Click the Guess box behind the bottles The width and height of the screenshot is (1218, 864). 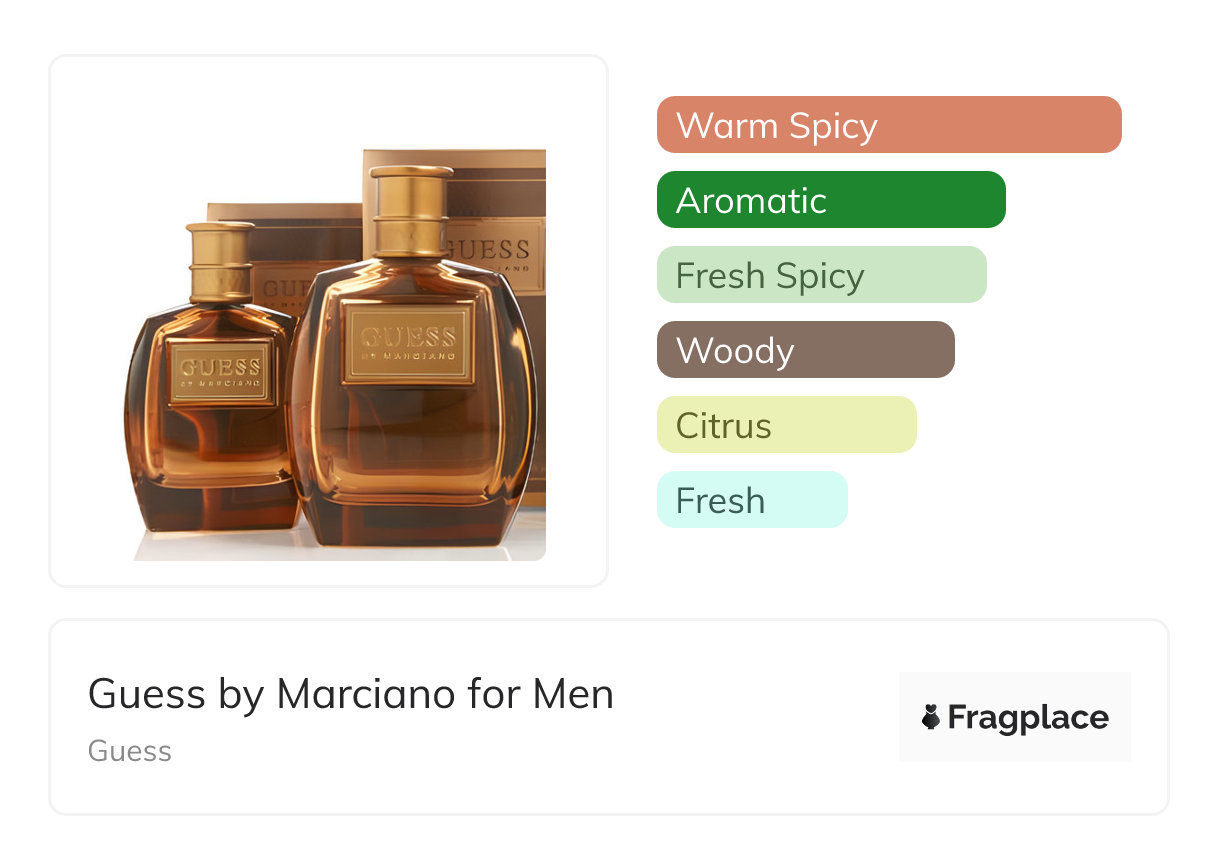(495, 230)
